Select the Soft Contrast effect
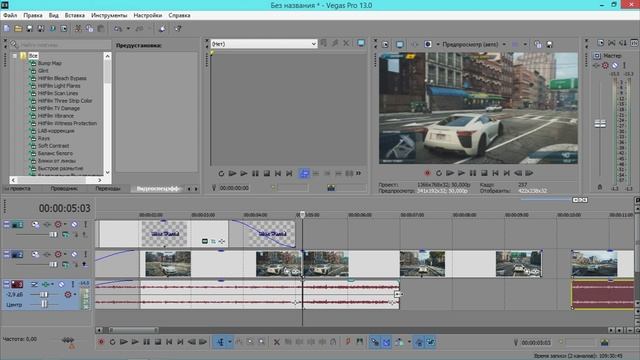This screenshot has height=360, width=640. 53,146
